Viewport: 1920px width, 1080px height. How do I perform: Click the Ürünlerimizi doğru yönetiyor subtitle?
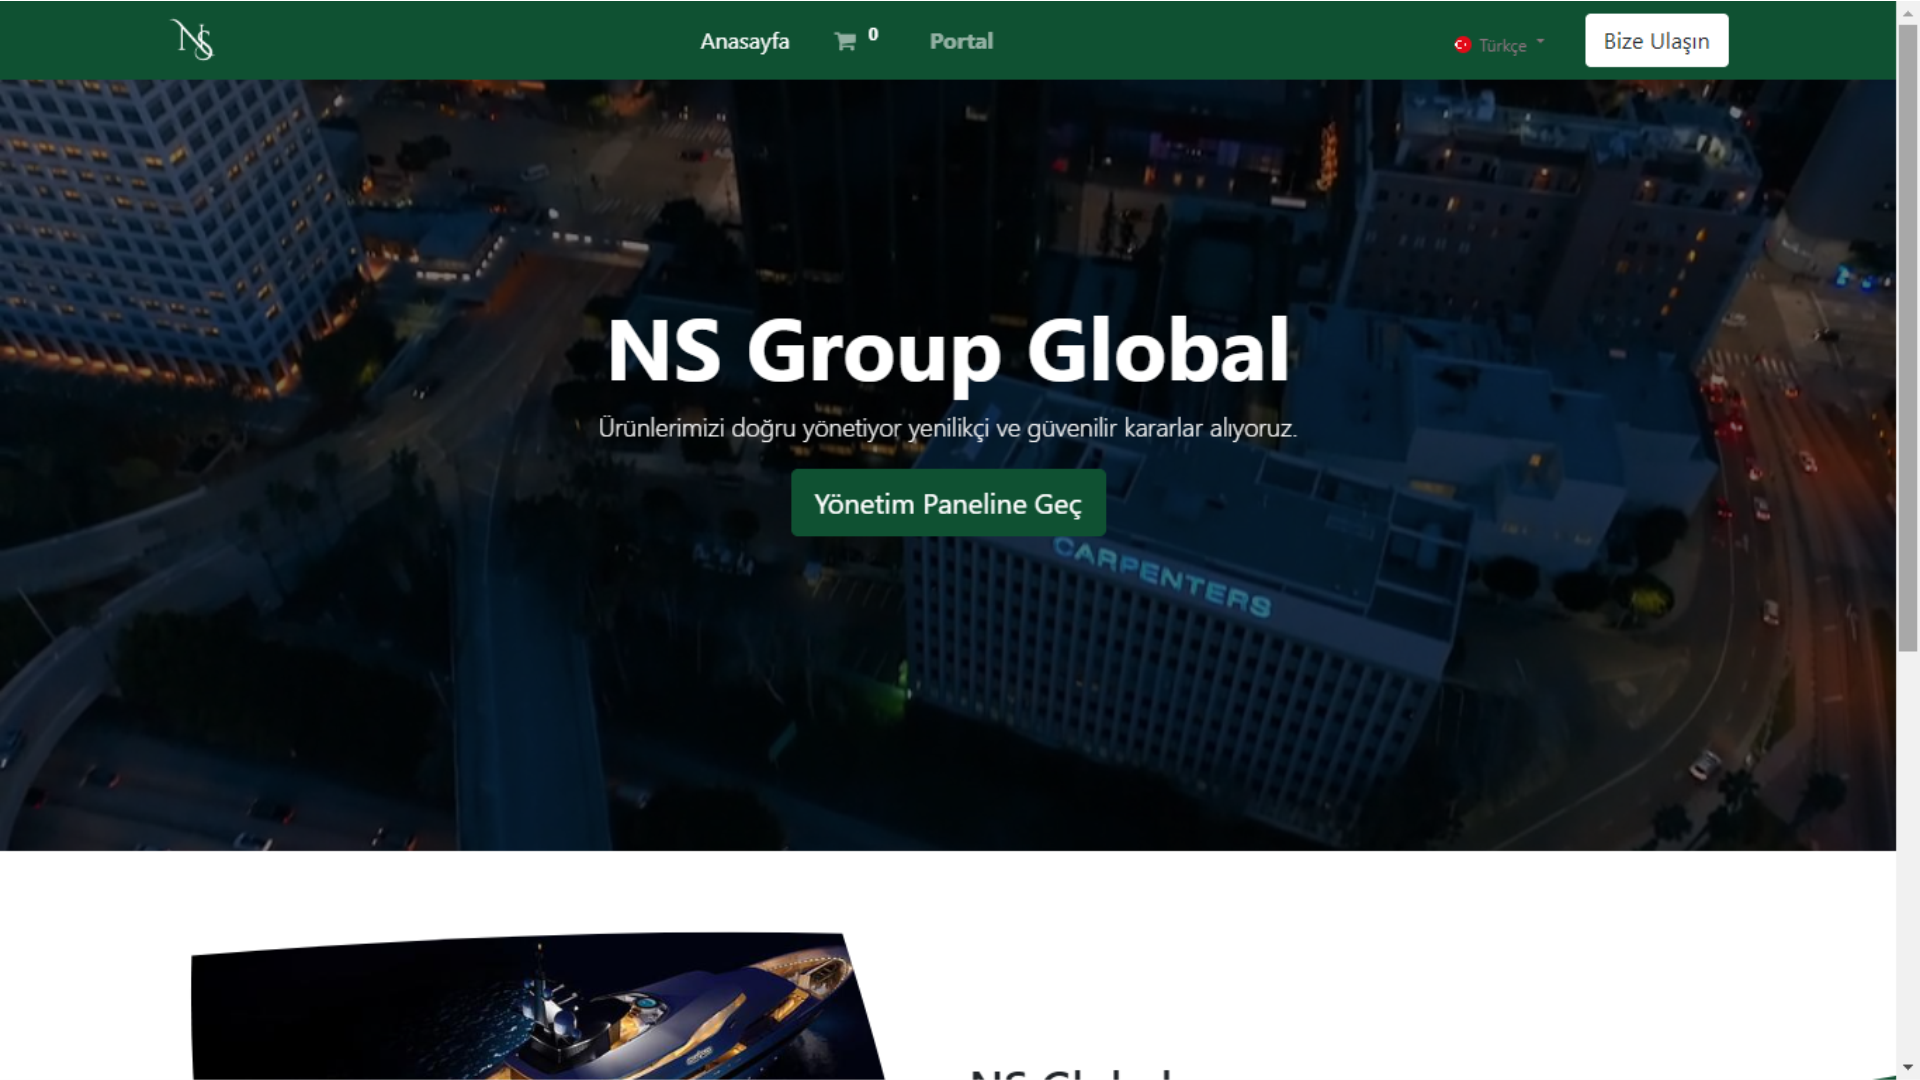pos(947,428)
